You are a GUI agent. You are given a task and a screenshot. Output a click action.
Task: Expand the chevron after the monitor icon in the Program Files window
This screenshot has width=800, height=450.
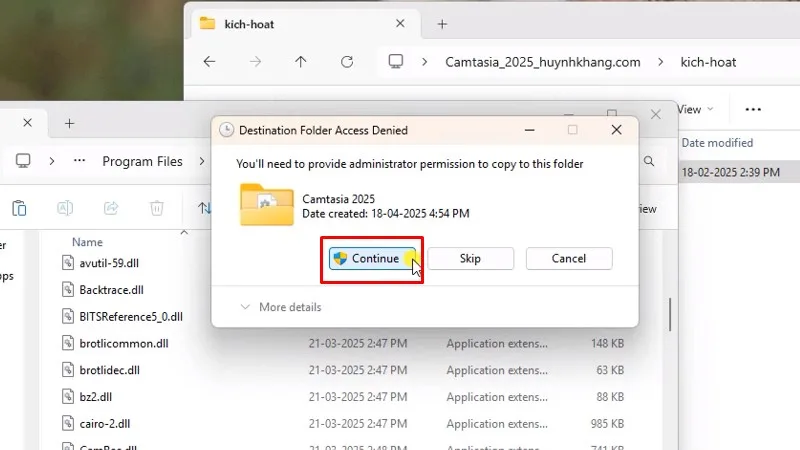(52, 161)
